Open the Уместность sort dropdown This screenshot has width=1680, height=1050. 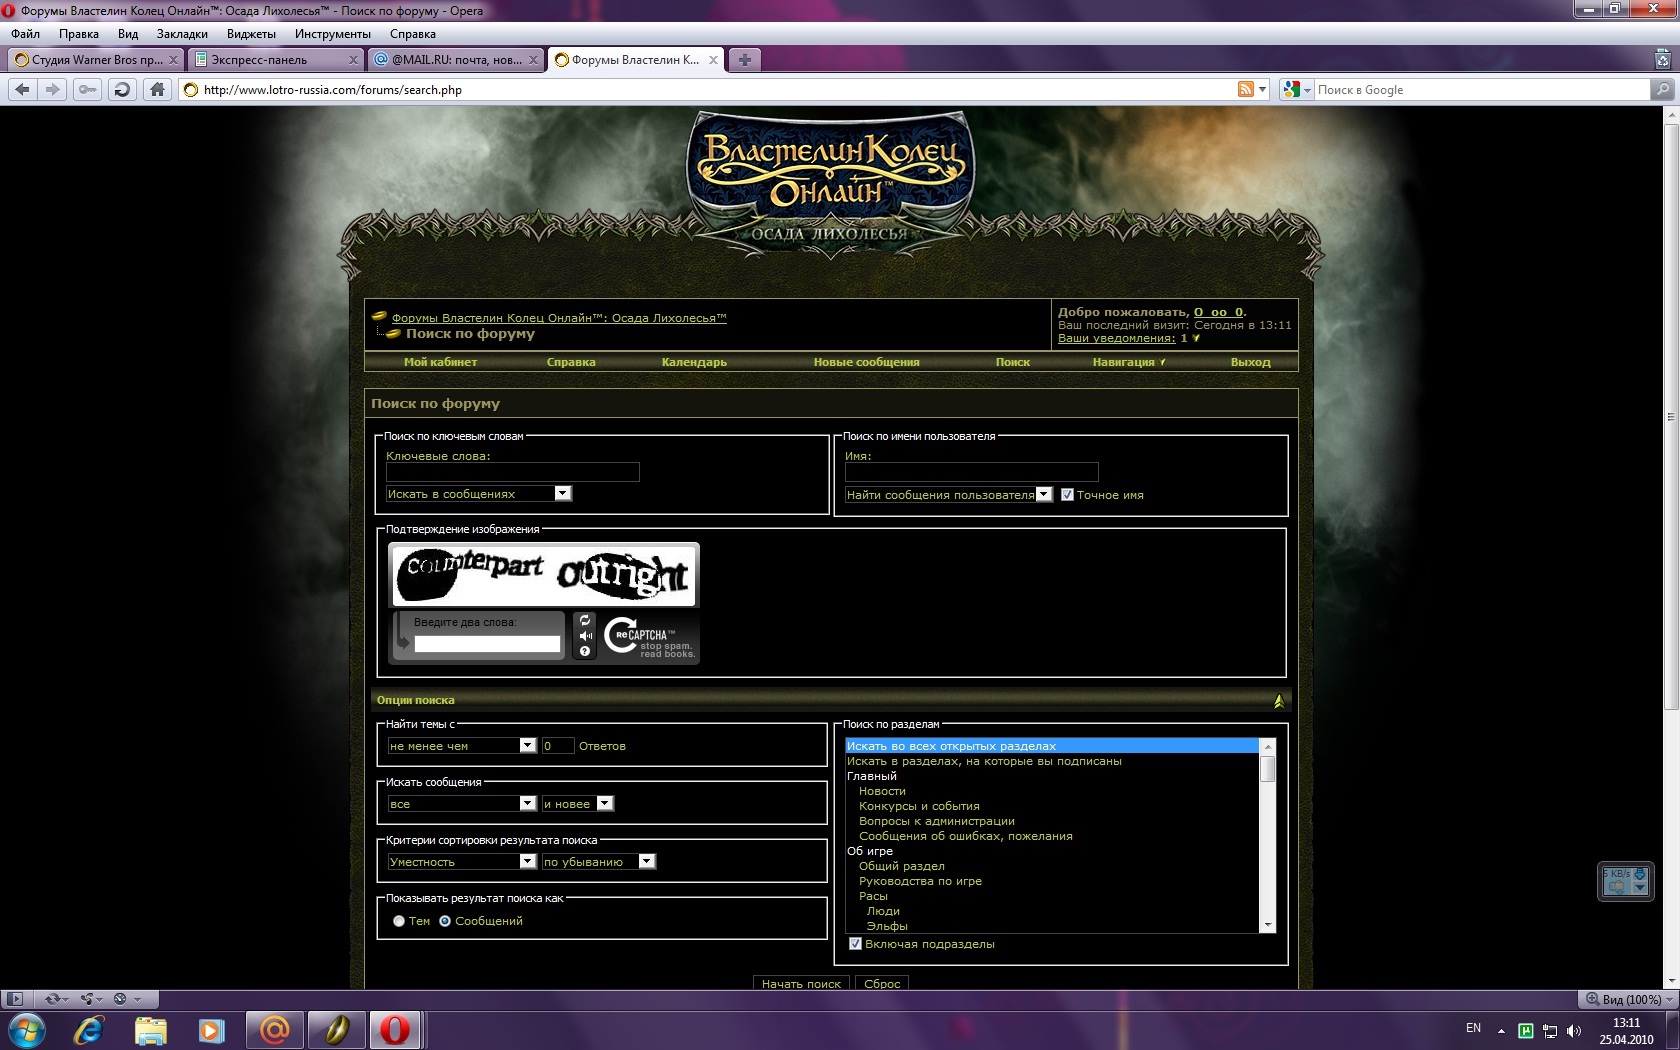462,861
